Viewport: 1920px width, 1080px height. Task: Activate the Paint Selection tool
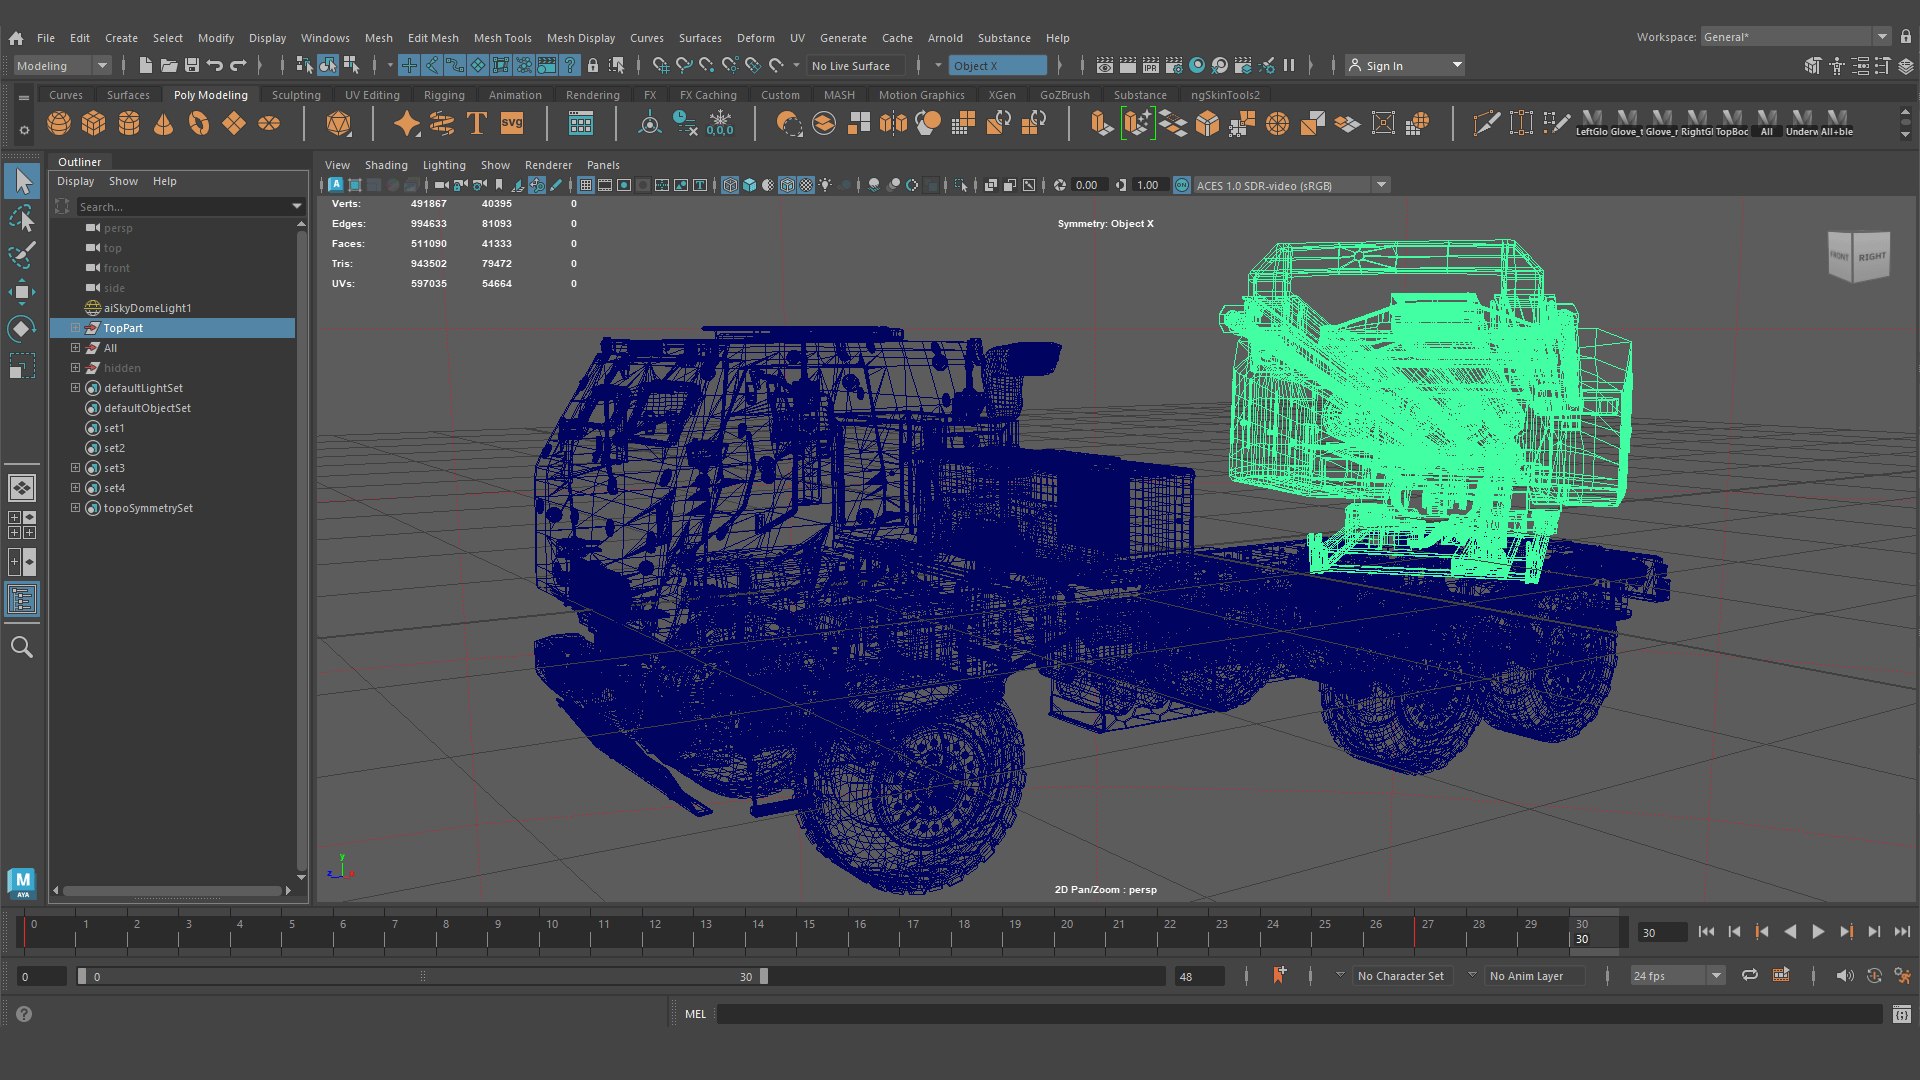tap(22, 255)
